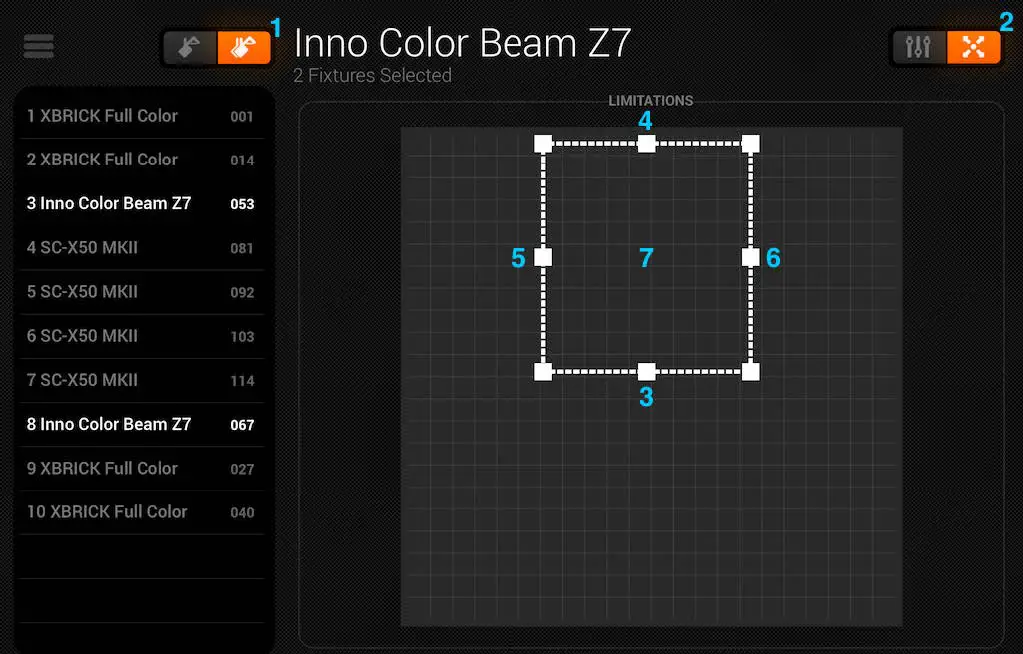Click the top-right corner handle of the box
Screen dimensions: 1023x654
point(750,143)
